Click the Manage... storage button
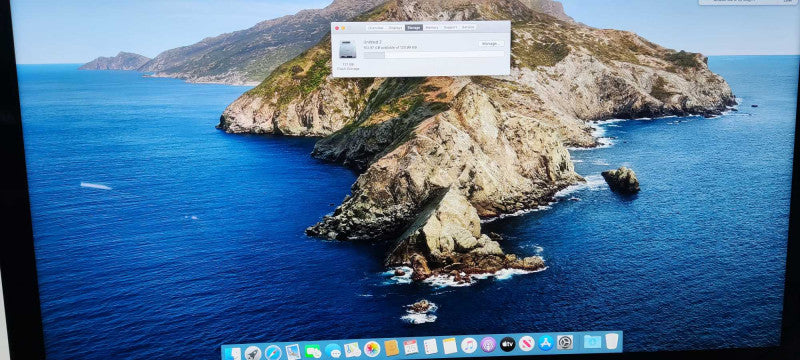The height and width of the screenshot is (360, 800). [491, 44]
